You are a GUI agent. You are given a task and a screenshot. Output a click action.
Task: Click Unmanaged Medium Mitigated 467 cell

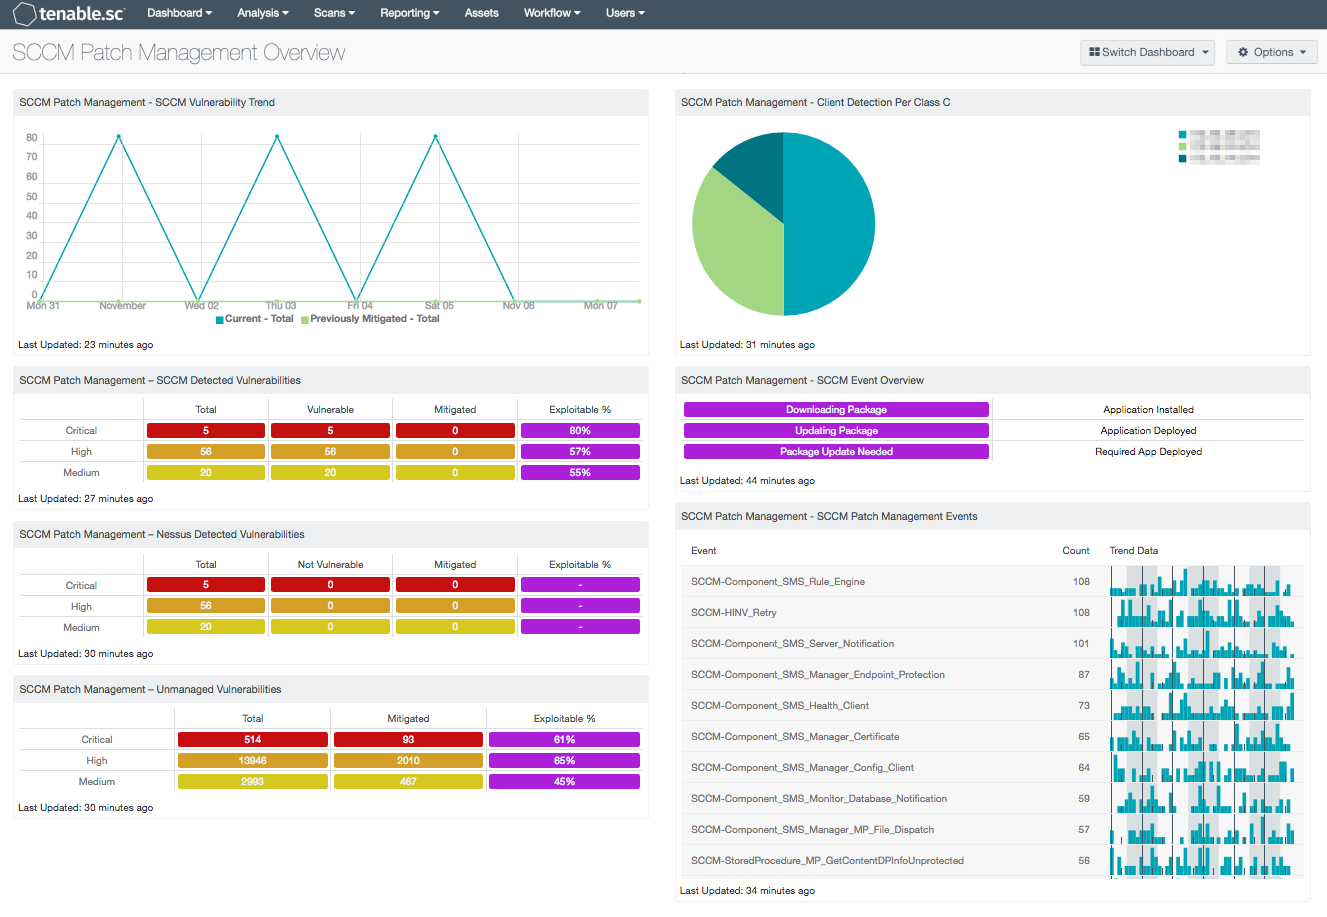[x=408, y=782]
